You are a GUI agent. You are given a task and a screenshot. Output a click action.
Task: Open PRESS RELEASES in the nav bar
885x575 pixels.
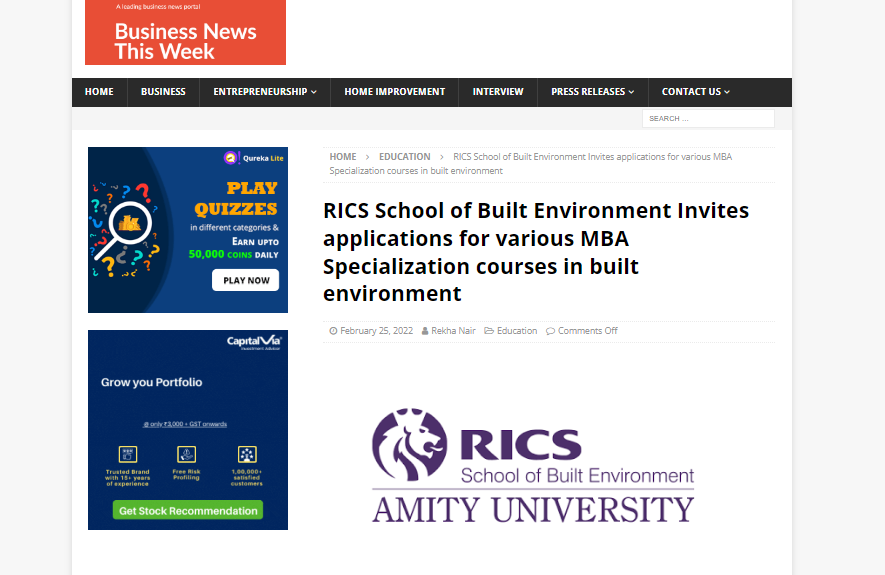pos(588,92)
